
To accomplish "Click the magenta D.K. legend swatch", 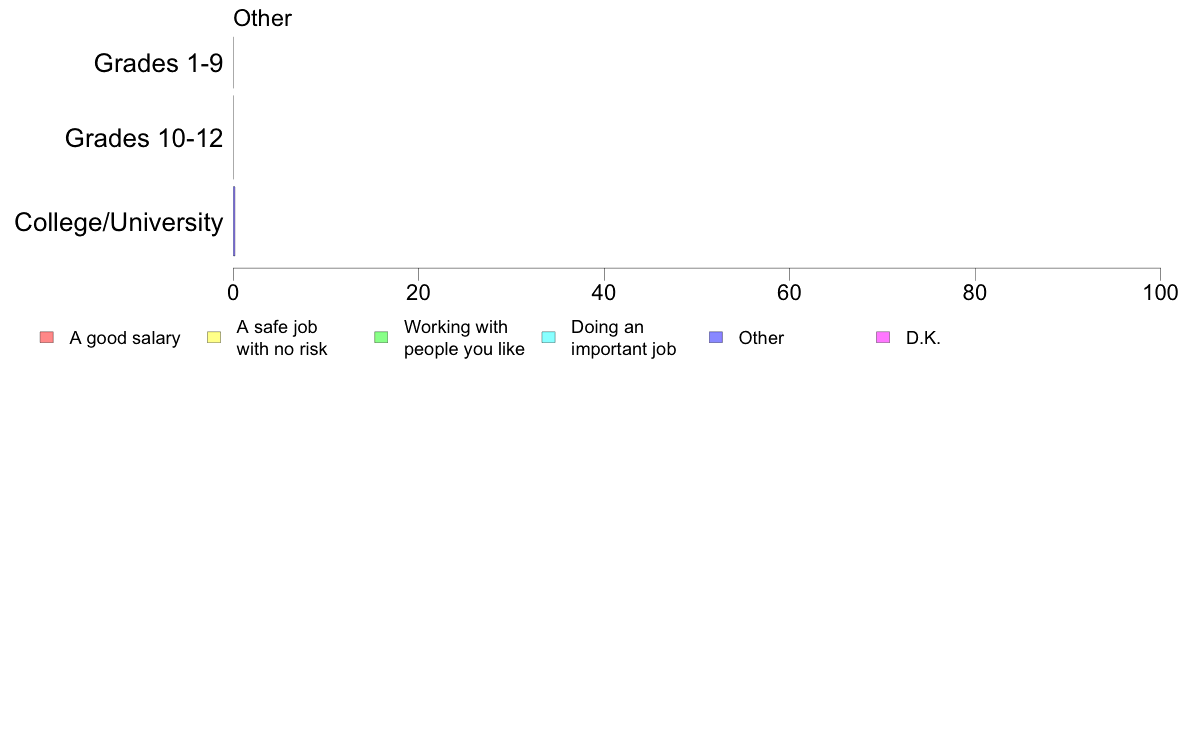I will (x=883, y=337).
